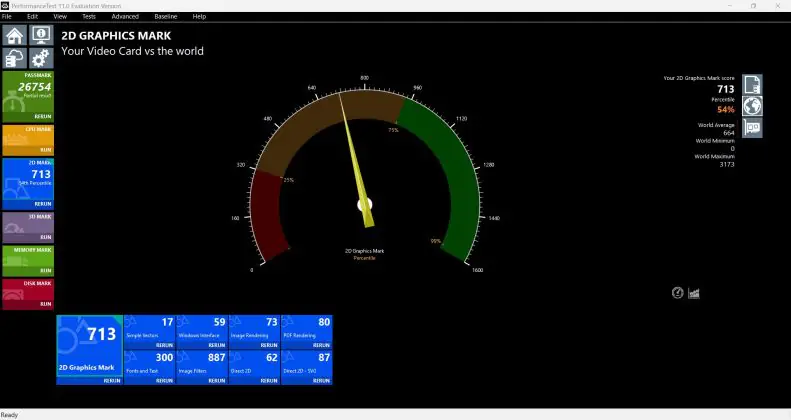Image resolution: width=791 pixels, height=420 pixels.
Task: Open the Help menu
Action: 199,17
